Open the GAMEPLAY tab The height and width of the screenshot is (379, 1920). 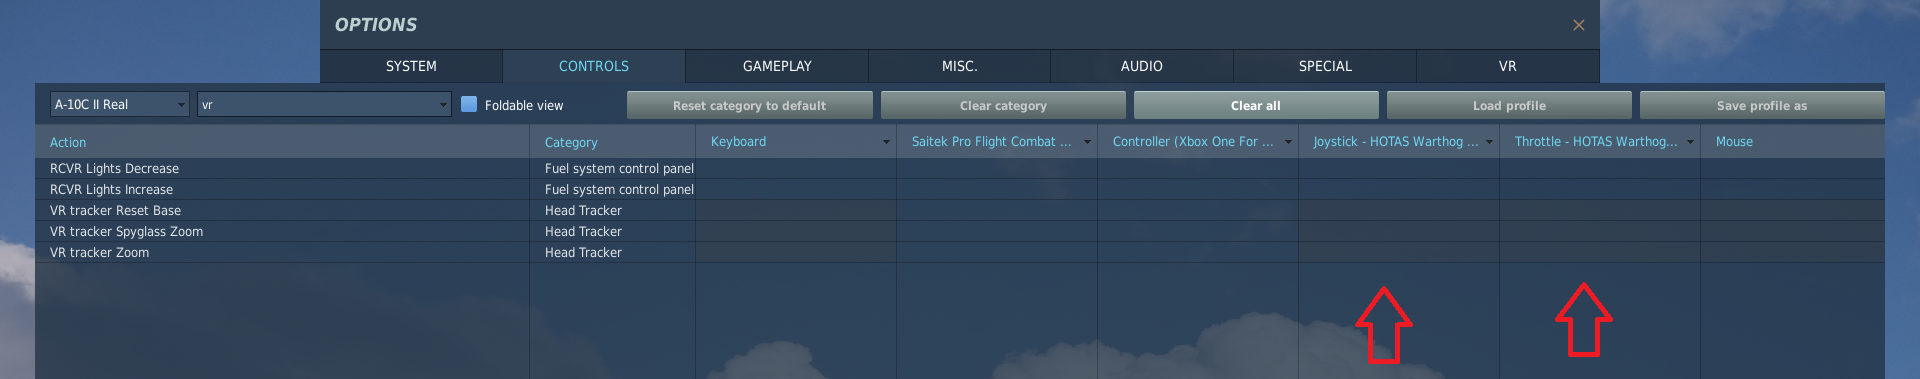click(x=777, y=66)
